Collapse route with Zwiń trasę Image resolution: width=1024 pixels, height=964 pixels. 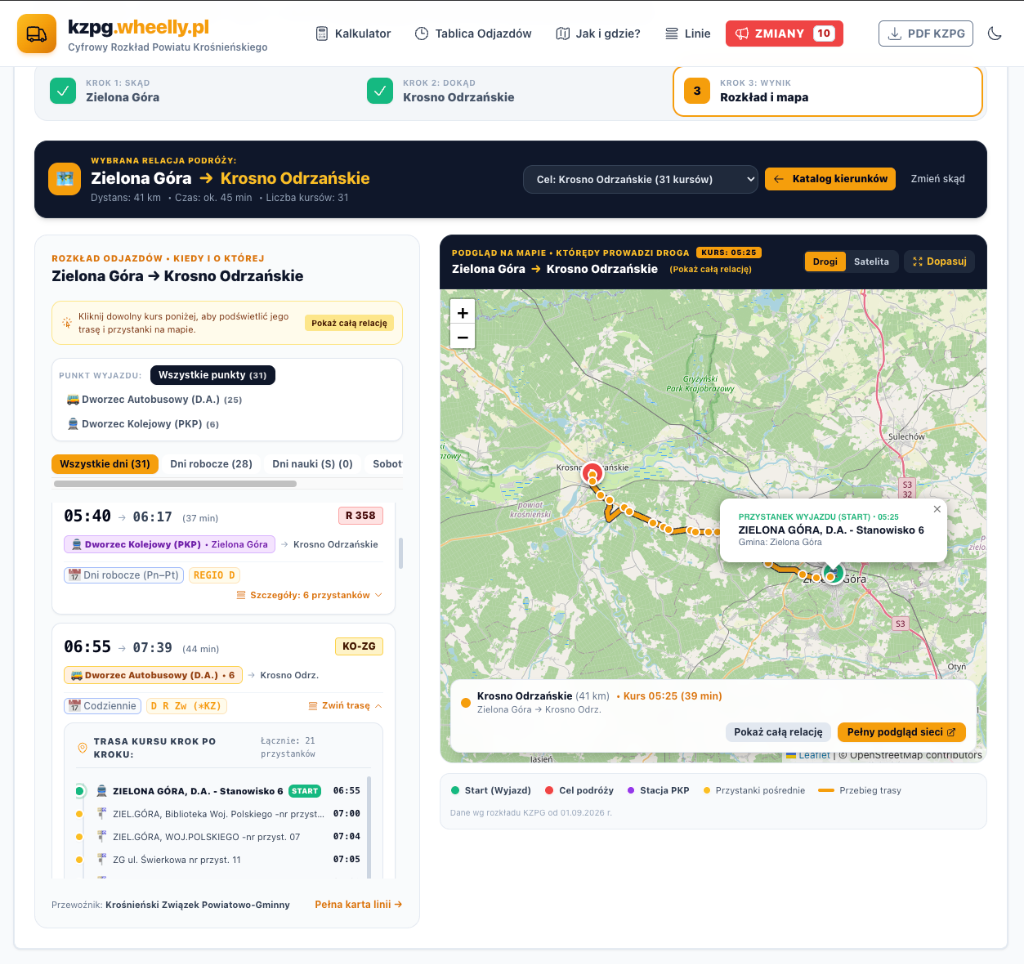pos(345,705)
